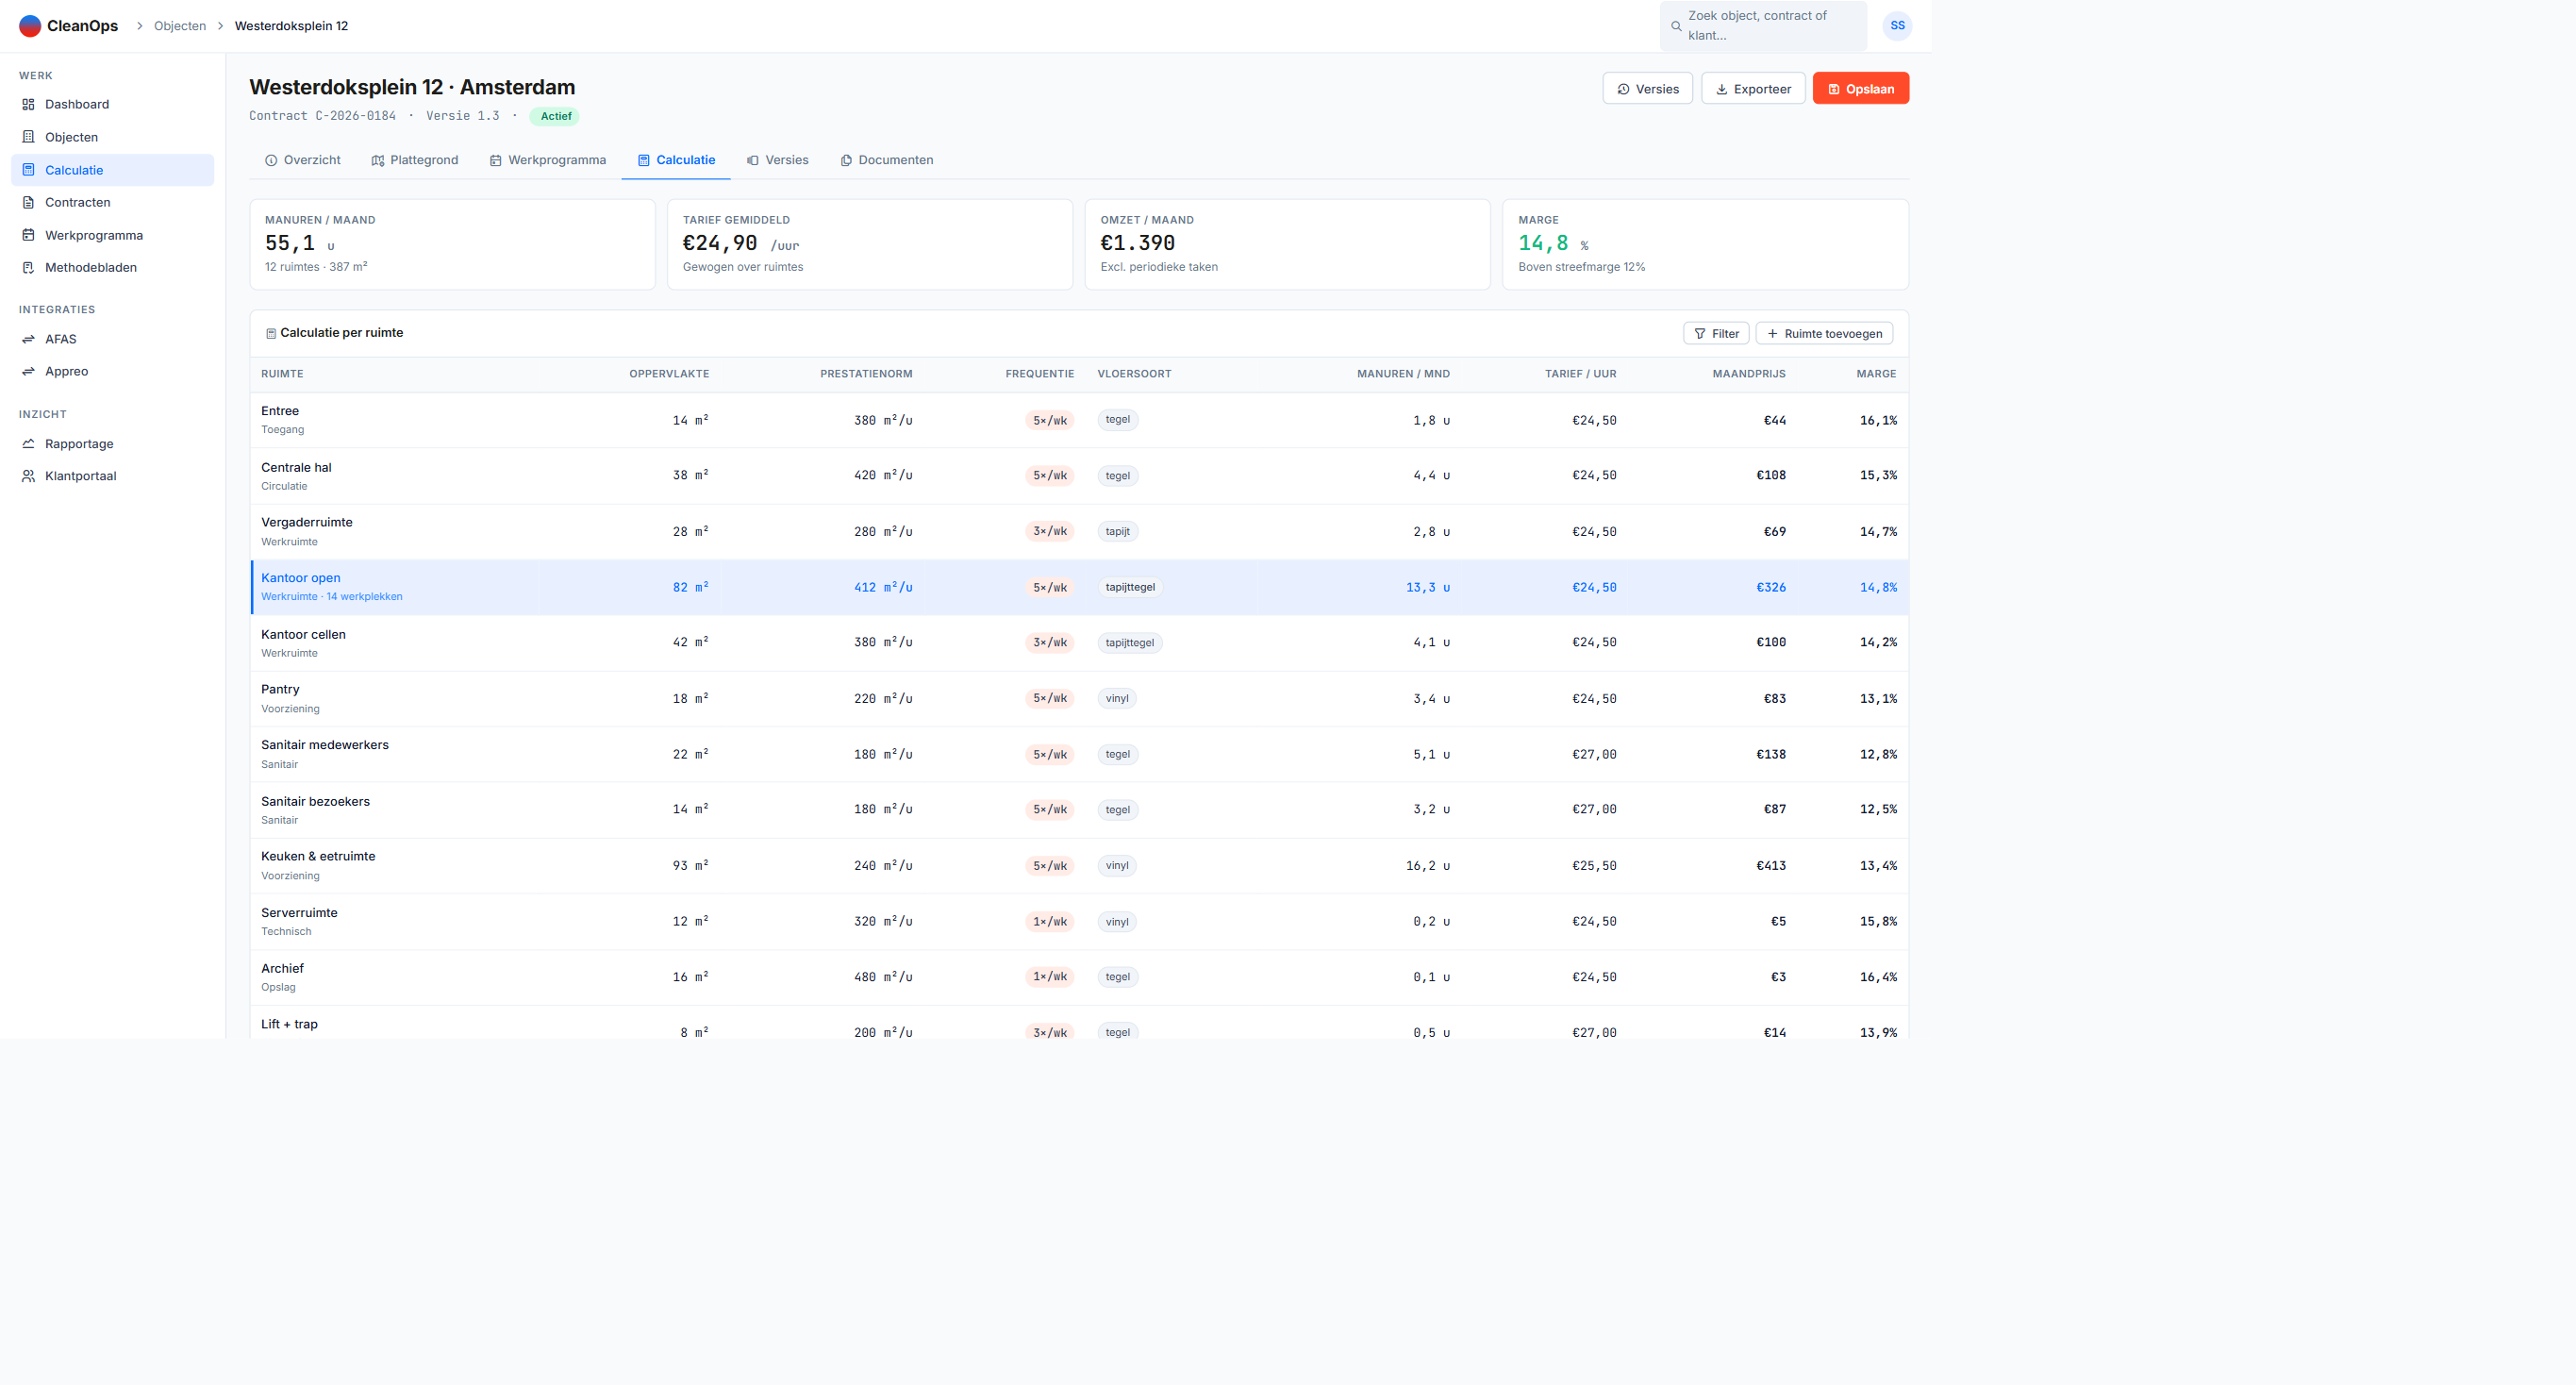Select the Sanitair medewerkers row

point(1079,754)
